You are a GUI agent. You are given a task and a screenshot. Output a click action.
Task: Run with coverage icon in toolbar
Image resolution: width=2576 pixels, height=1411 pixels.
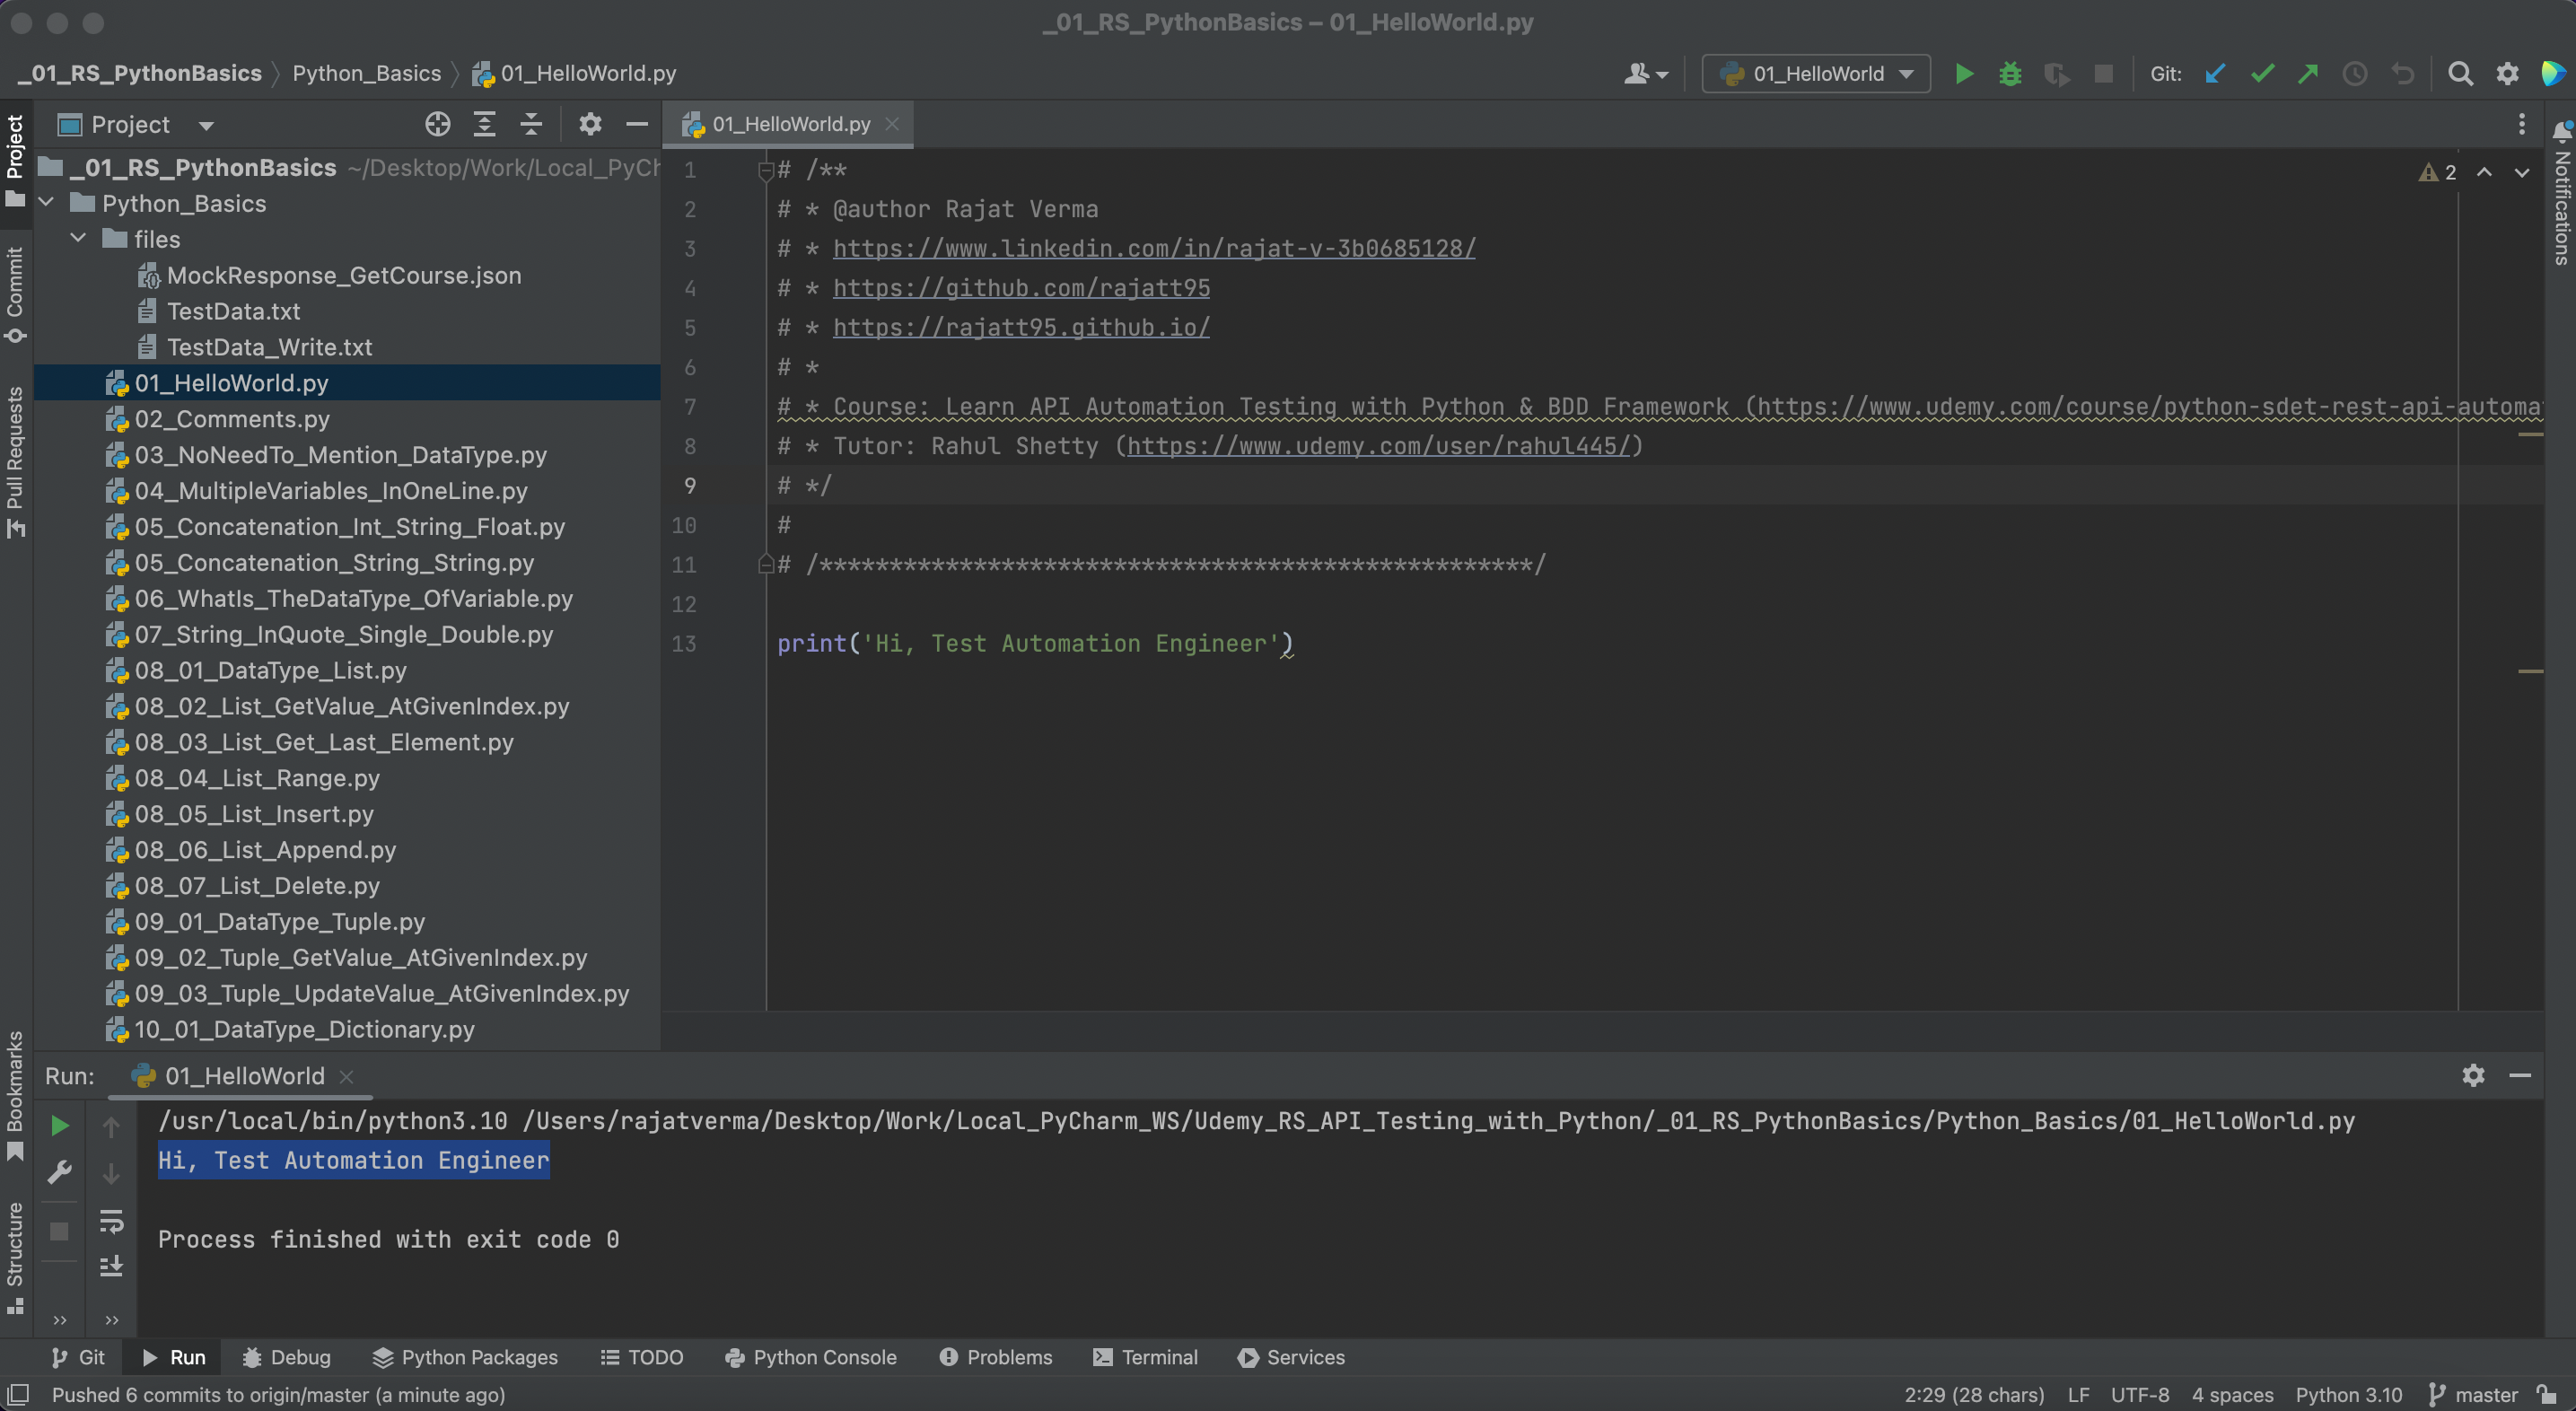[x=2056, y=74]
